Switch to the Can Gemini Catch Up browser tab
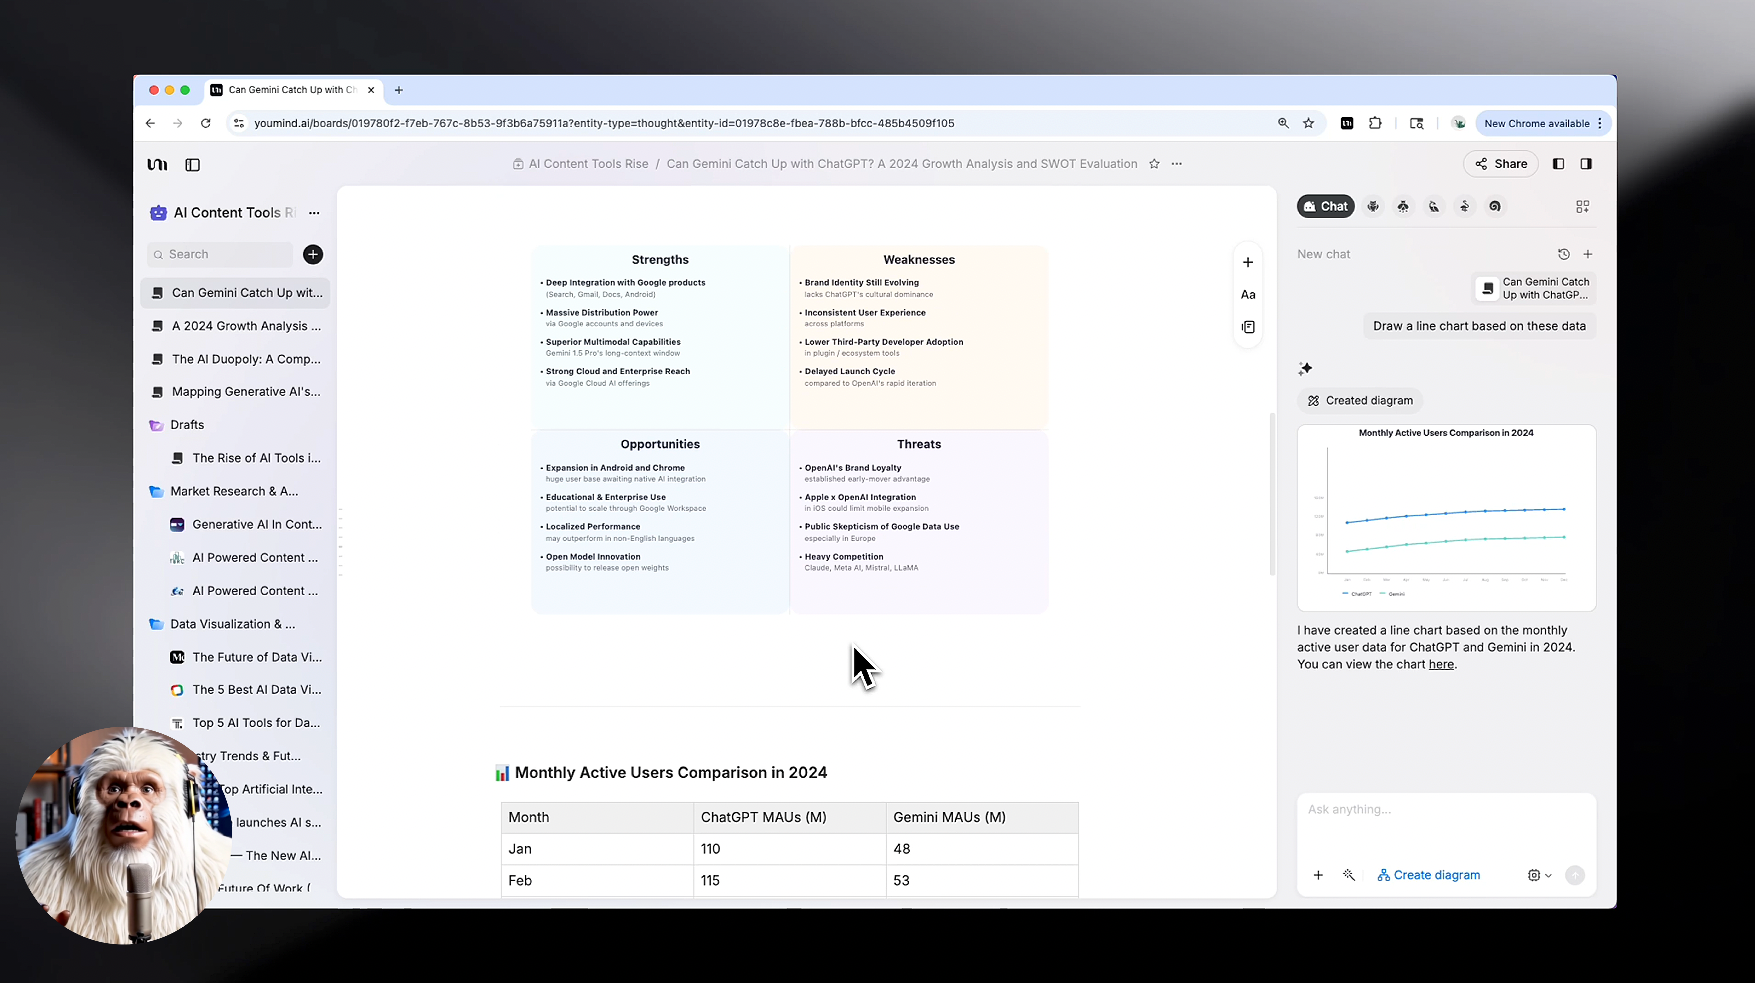 293,90
